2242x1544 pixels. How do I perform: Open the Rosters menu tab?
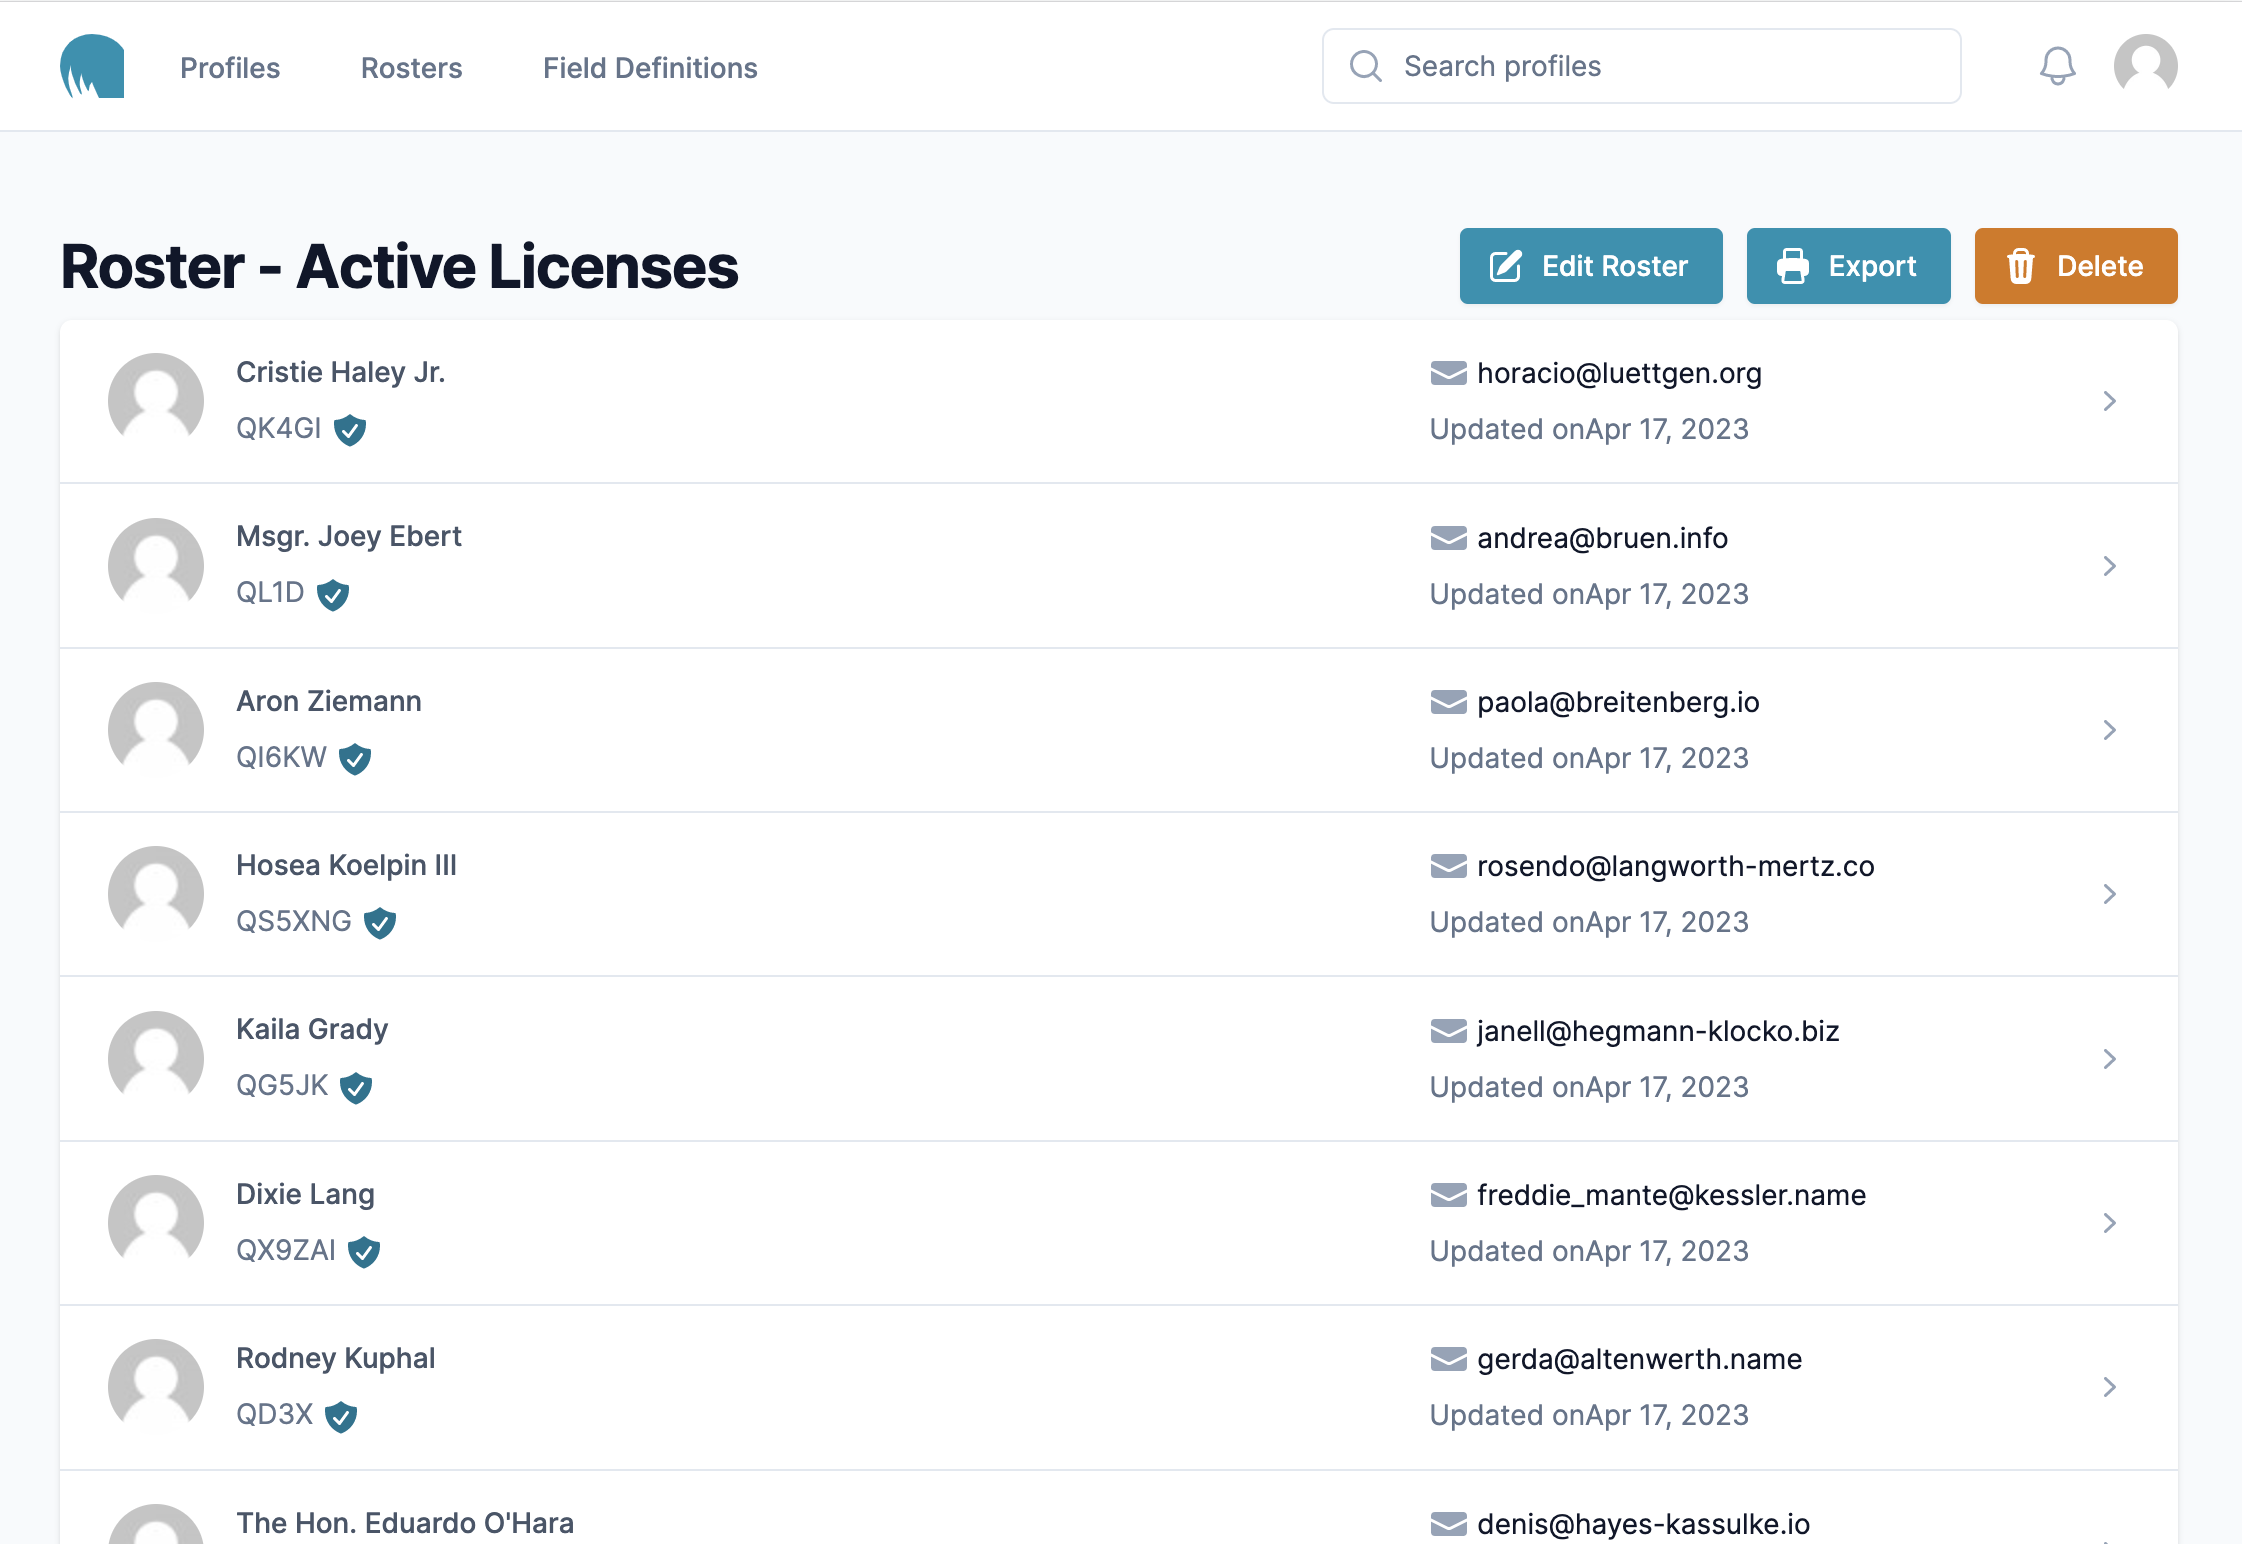411,68
